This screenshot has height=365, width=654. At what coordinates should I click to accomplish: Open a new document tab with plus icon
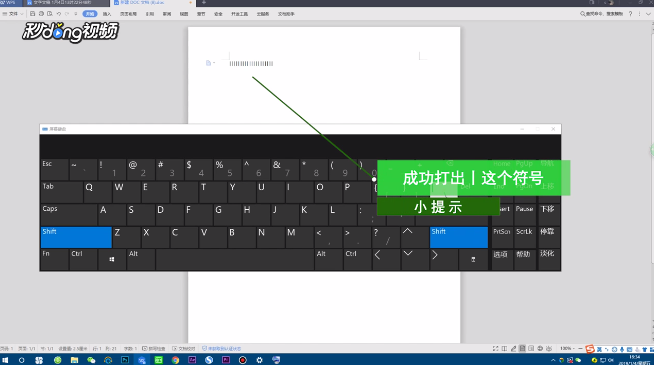coord(204,3)
